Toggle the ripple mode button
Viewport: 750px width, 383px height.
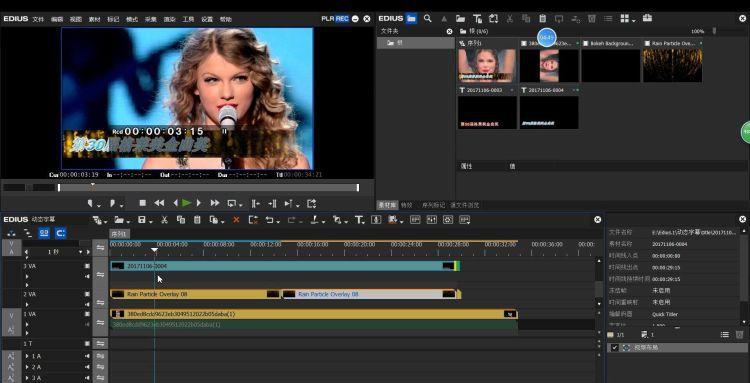click(28, 233)
